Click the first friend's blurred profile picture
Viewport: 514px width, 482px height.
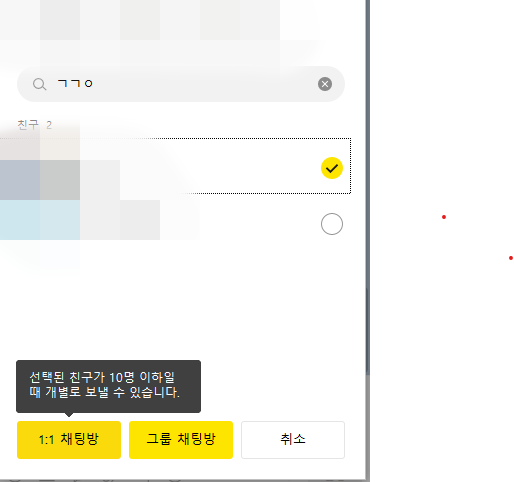point(40,167)
